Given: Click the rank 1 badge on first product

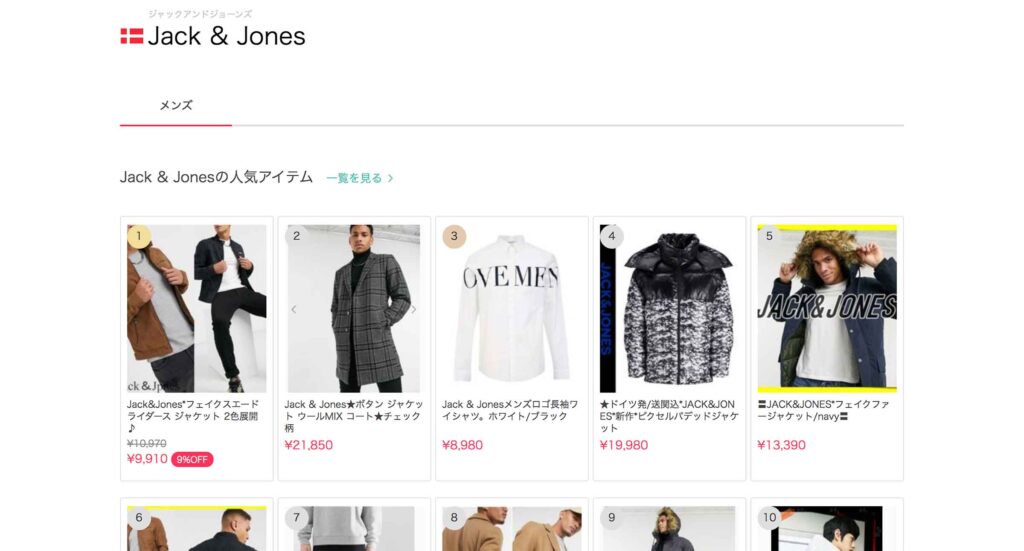Looking at the screenshot, I should click(x=138, y=236).
